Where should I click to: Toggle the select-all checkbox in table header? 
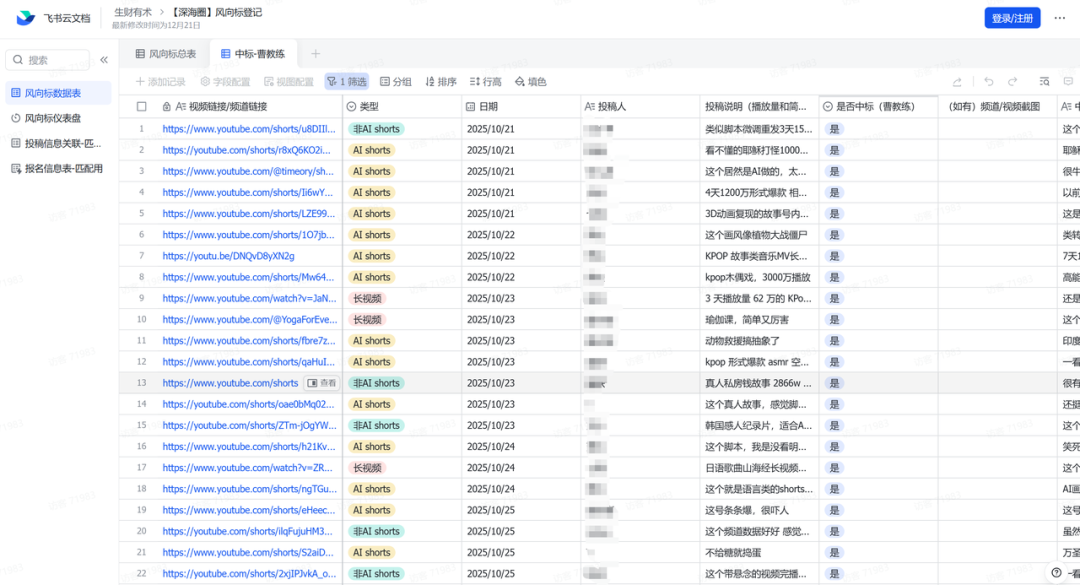coord(141,107)
